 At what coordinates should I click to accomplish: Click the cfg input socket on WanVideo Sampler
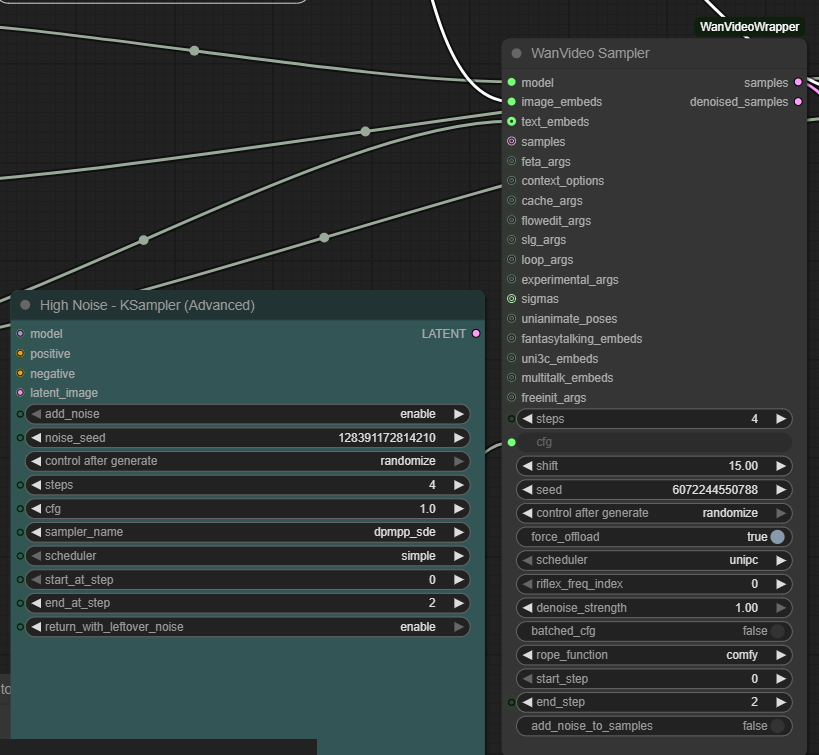pyautogui.click(x=511, y=442)
